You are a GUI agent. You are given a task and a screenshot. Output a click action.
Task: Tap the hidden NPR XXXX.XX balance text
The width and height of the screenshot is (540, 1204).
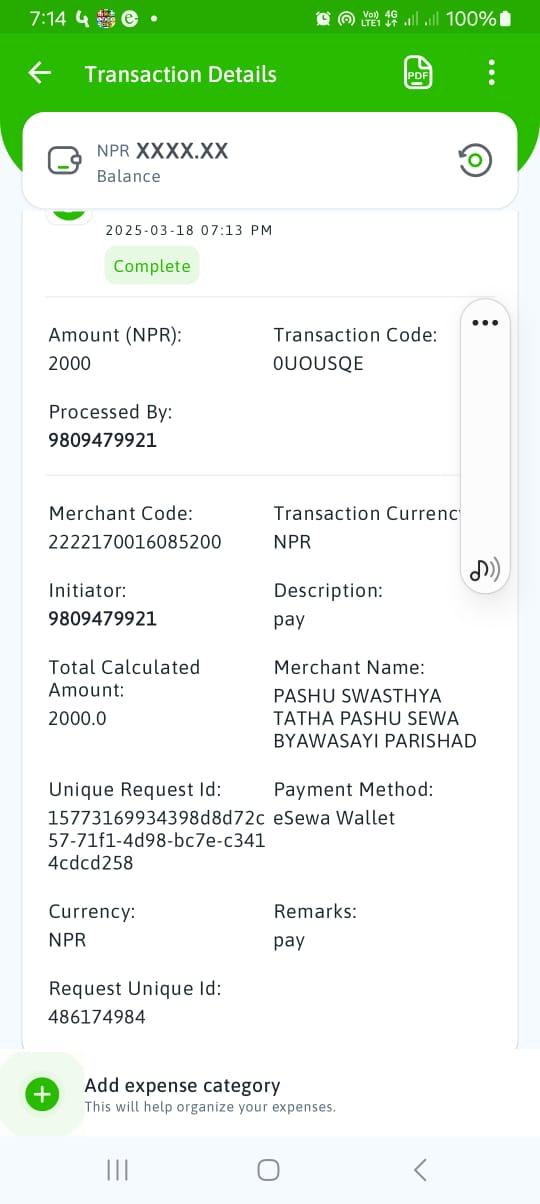pyautogui.click(x=163, y=152)
